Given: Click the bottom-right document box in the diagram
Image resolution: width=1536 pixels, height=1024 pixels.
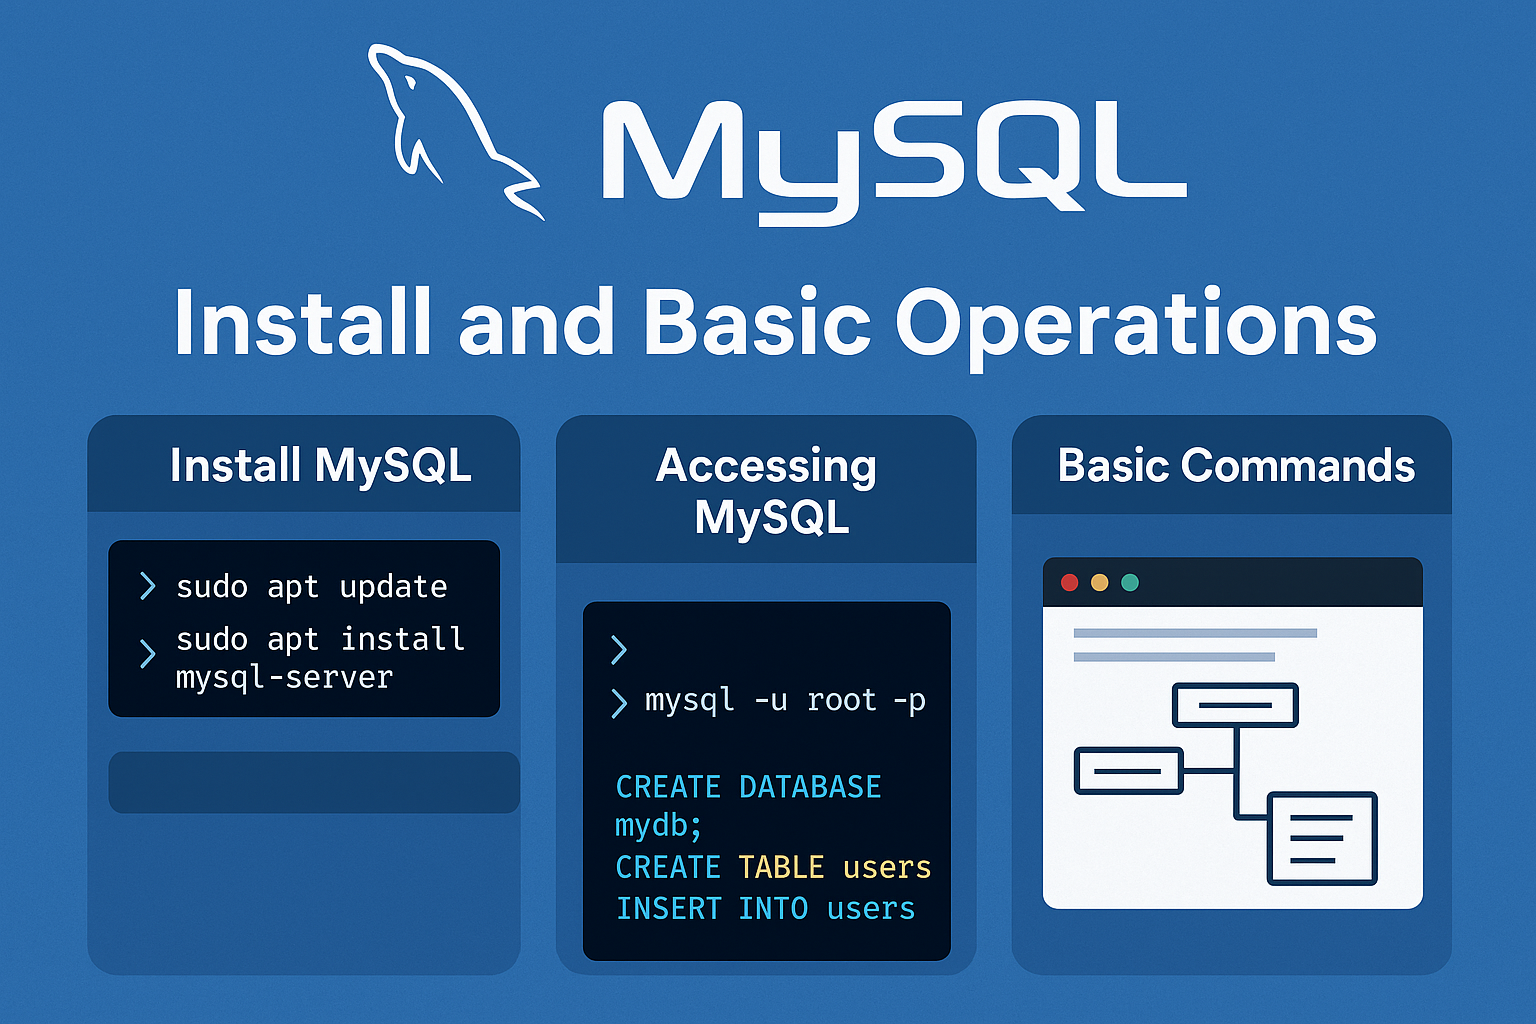Looking at the screenshot, I should (x=1322, y=838).
